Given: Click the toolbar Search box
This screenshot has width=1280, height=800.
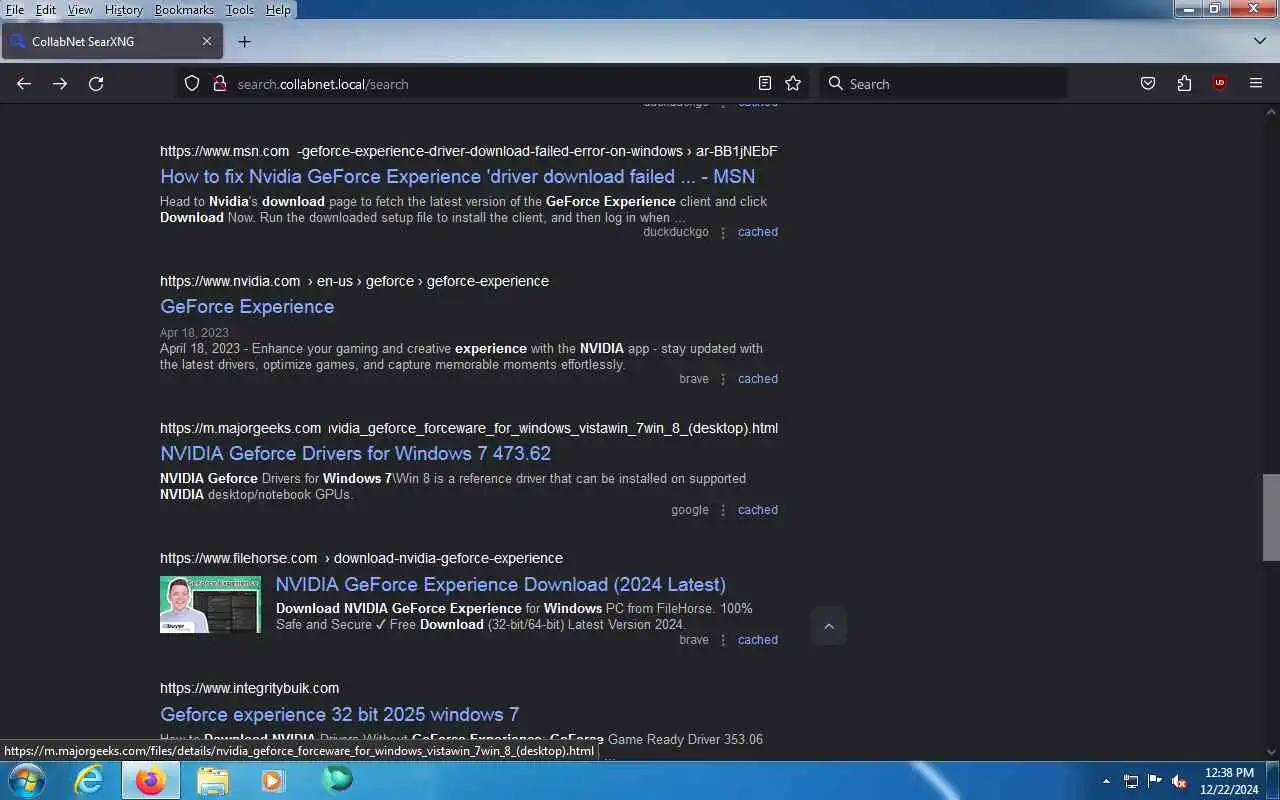Looking at the screenshot, I should coord(943,84).
